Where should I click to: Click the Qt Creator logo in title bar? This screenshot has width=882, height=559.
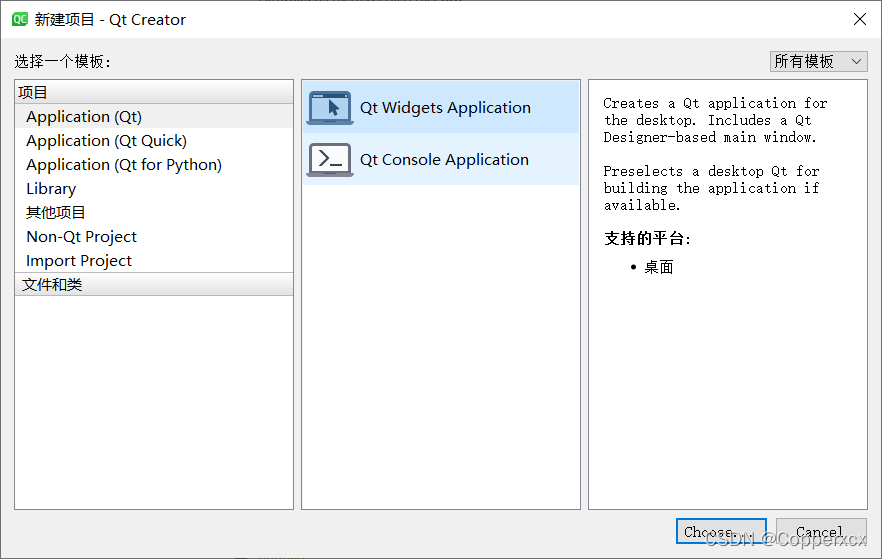click(20, 20)
